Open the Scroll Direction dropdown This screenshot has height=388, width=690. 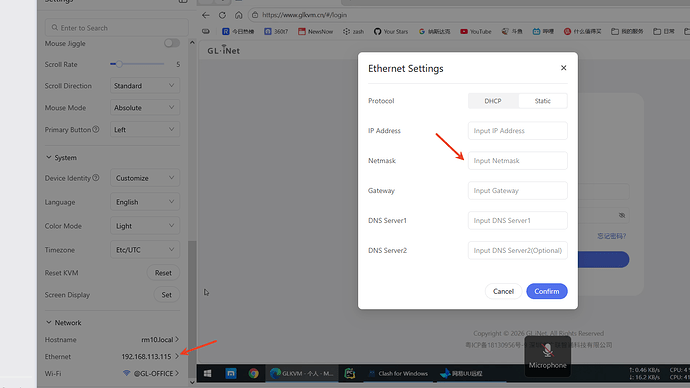145,86
